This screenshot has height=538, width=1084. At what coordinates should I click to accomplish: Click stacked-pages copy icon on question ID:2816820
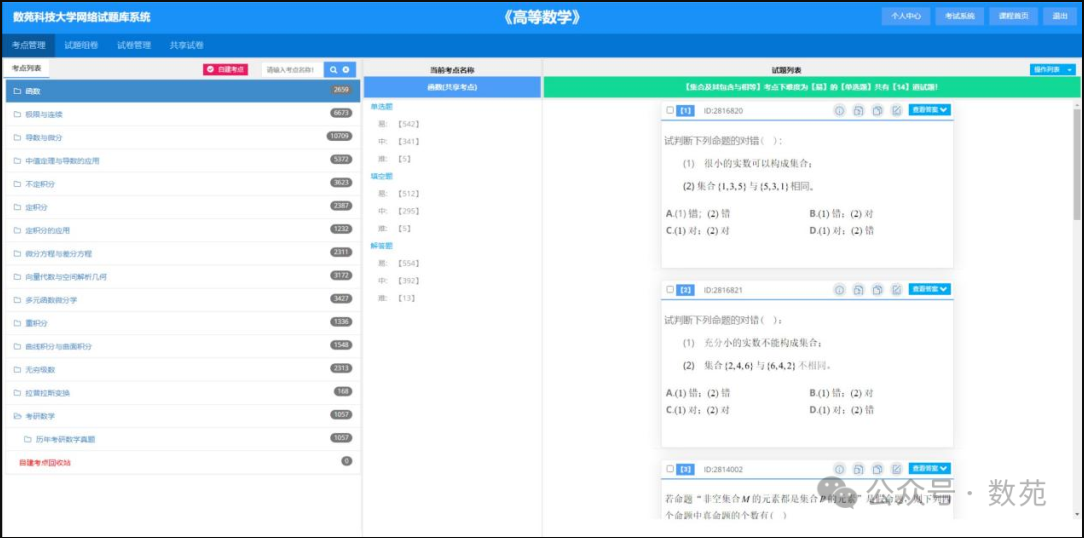point(877,111)
